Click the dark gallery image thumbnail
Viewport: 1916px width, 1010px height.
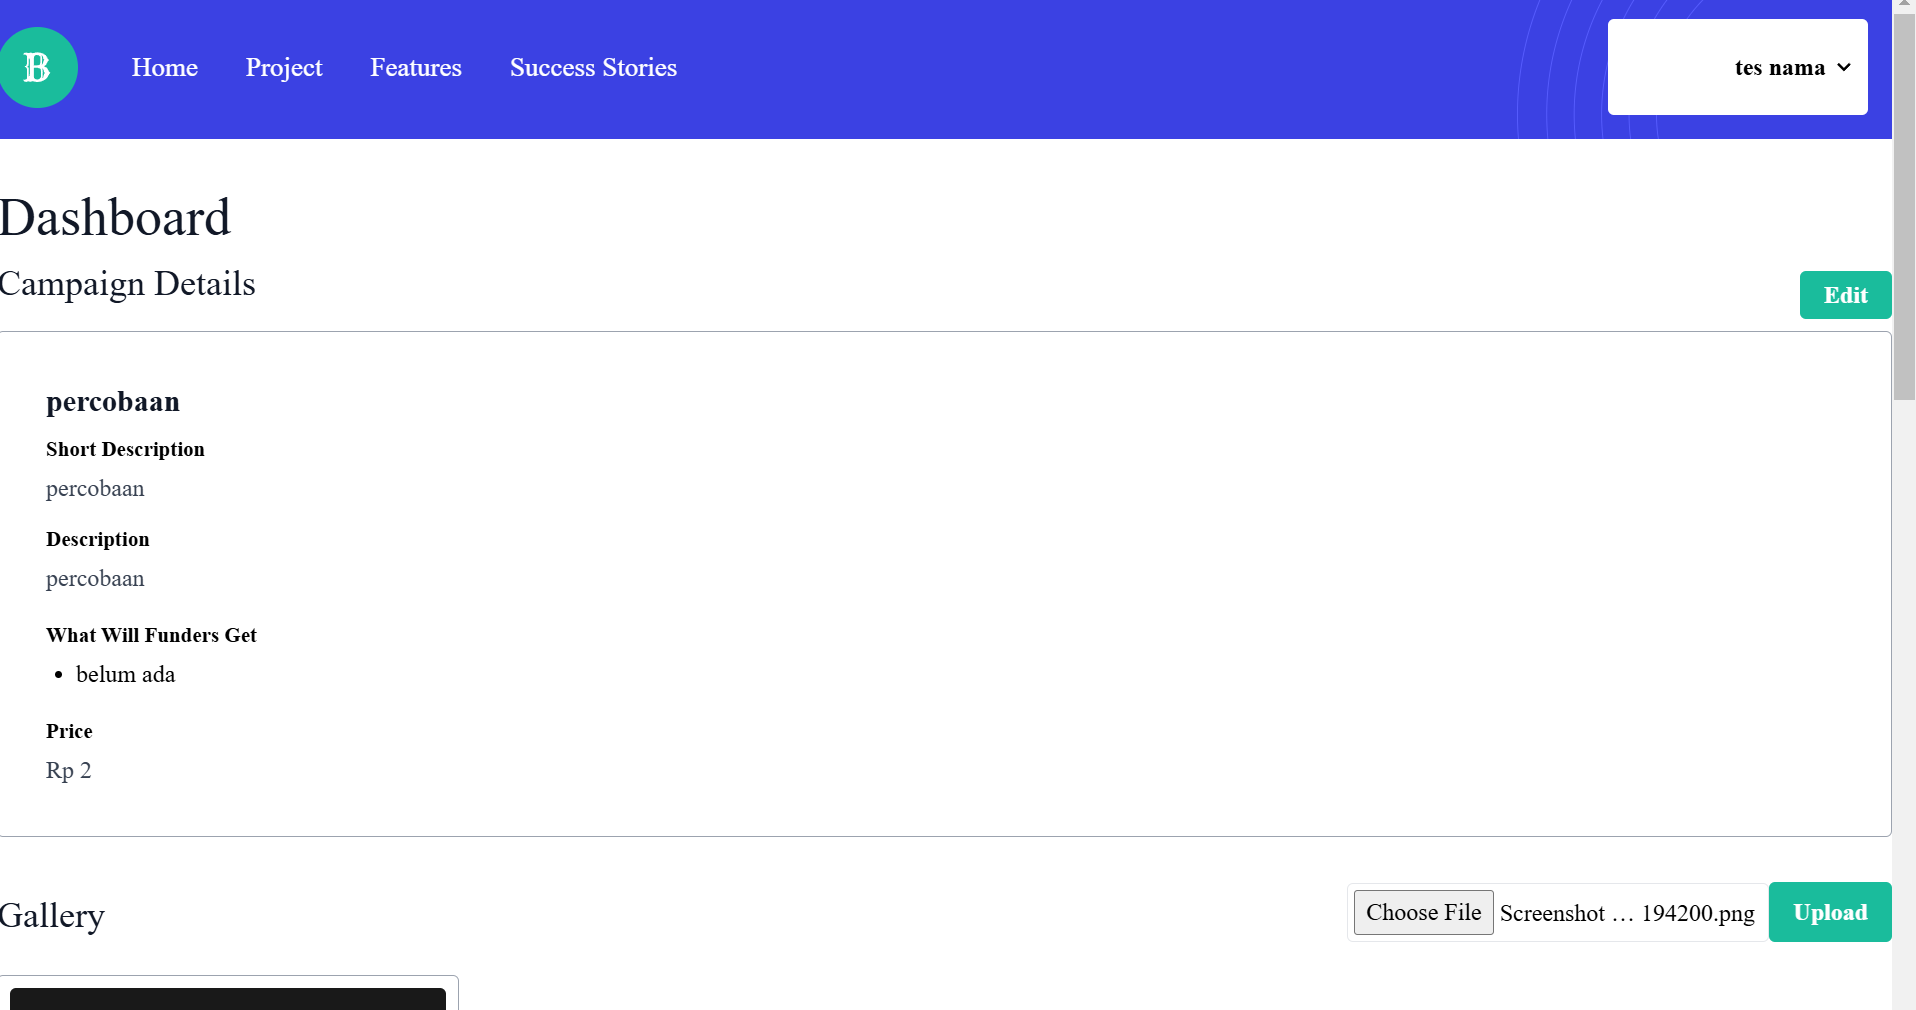(x=228, y=999)
